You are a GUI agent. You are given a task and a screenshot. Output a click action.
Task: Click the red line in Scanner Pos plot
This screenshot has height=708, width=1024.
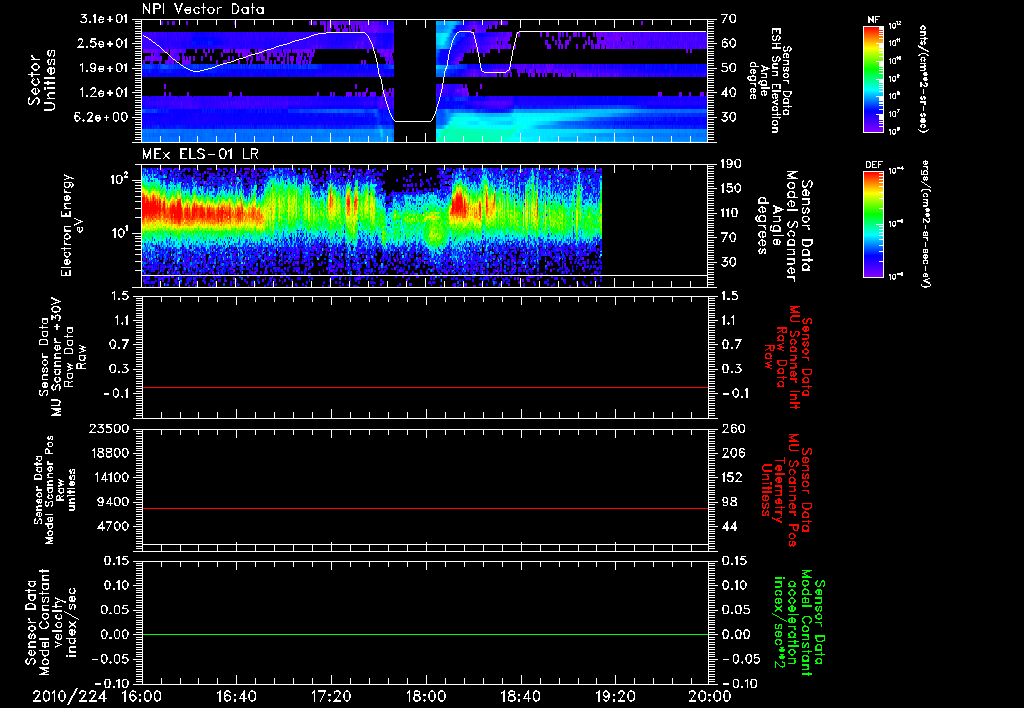pos(424,508)
